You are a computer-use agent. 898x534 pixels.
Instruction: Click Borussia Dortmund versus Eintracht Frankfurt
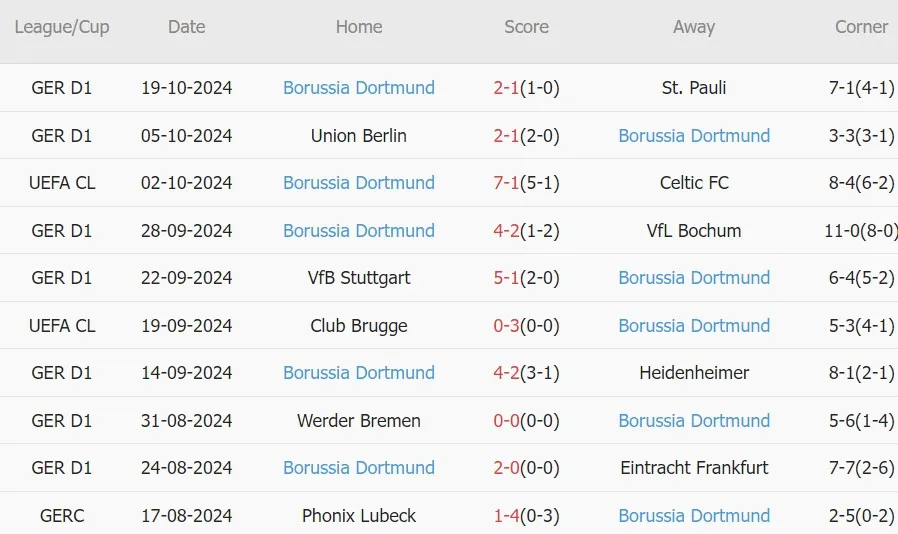(359, 468)
